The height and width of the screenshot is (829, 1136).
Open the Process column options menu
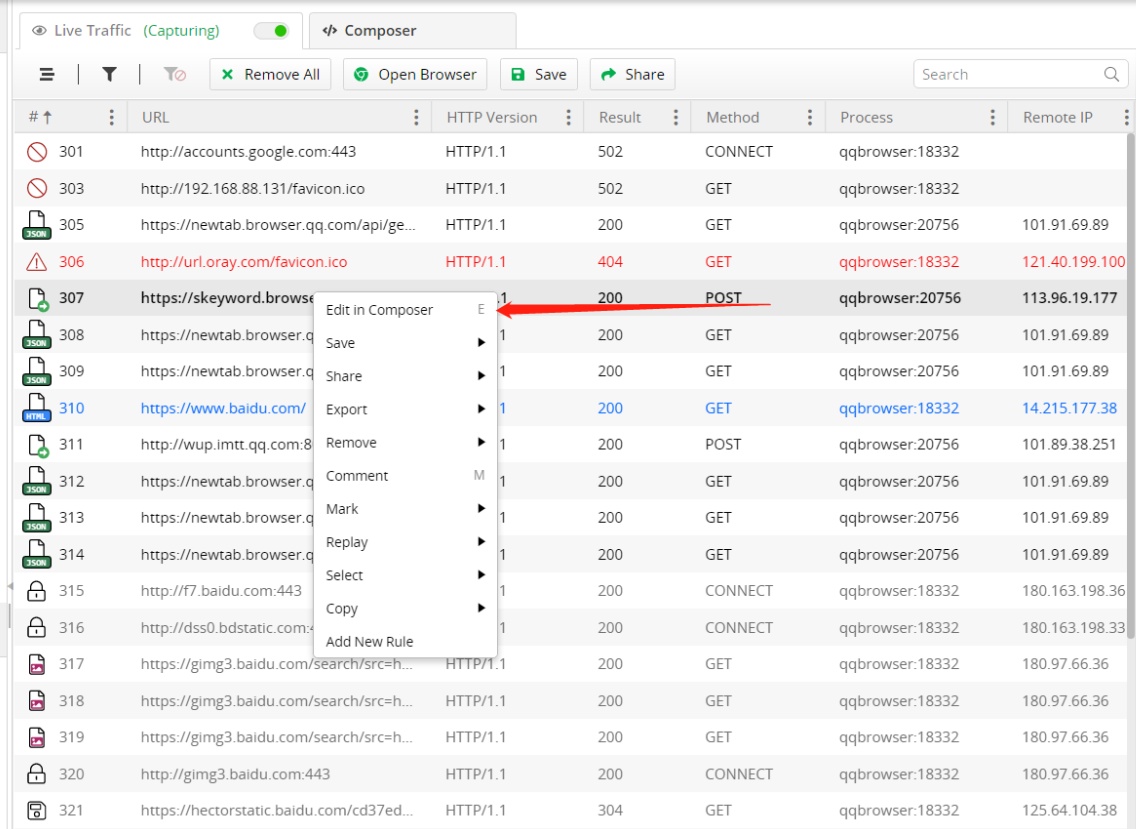click(x=993, y=117)
